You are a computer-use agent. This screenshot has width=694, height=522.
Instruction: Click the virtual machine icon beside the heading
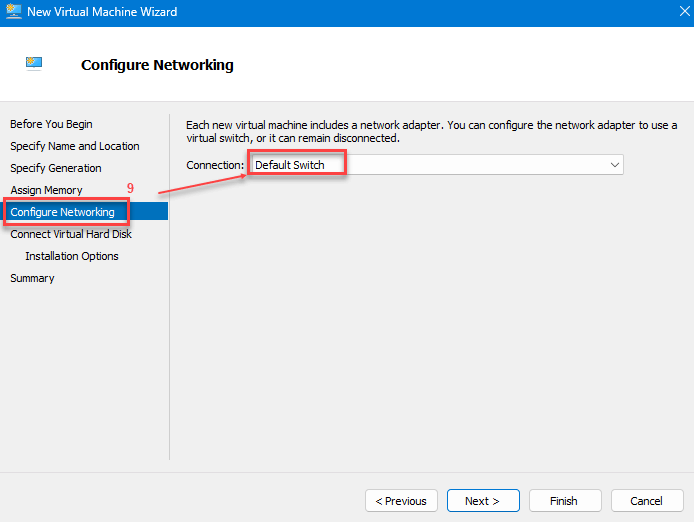tap(34, 64)
